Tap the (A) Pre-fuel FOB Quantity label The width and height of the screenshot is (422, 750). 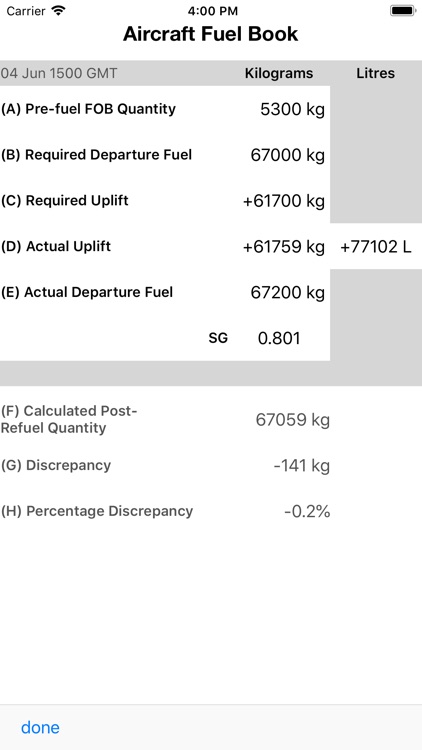point(89,109)
